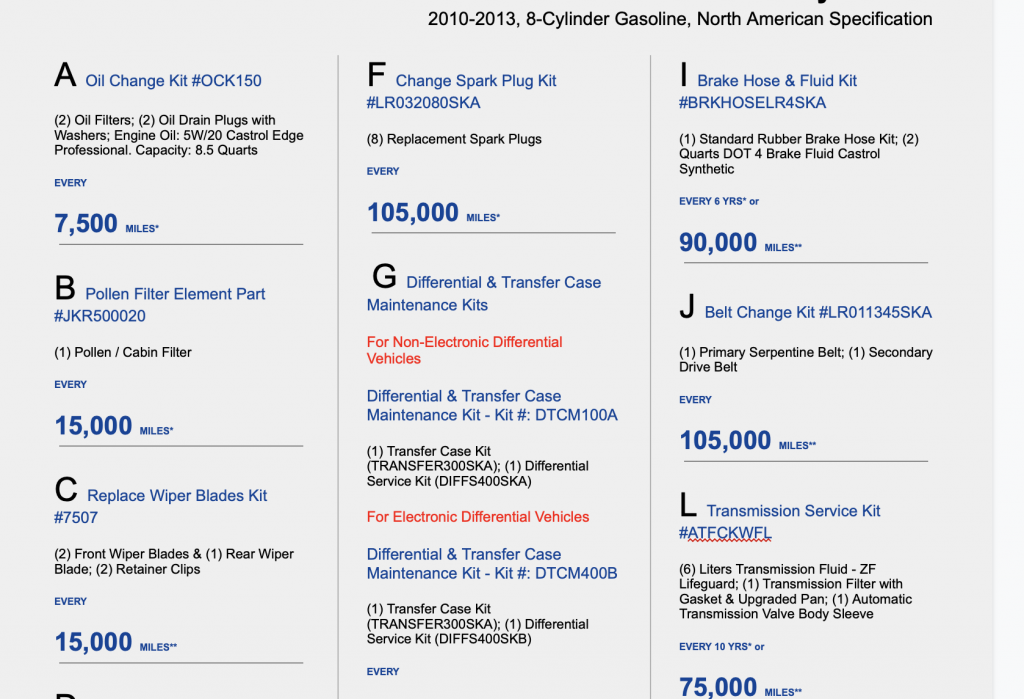Click 'For Electronic Differential Vehicles' red text
This screenshot has width=1024, height=699.
coord(477,517)
